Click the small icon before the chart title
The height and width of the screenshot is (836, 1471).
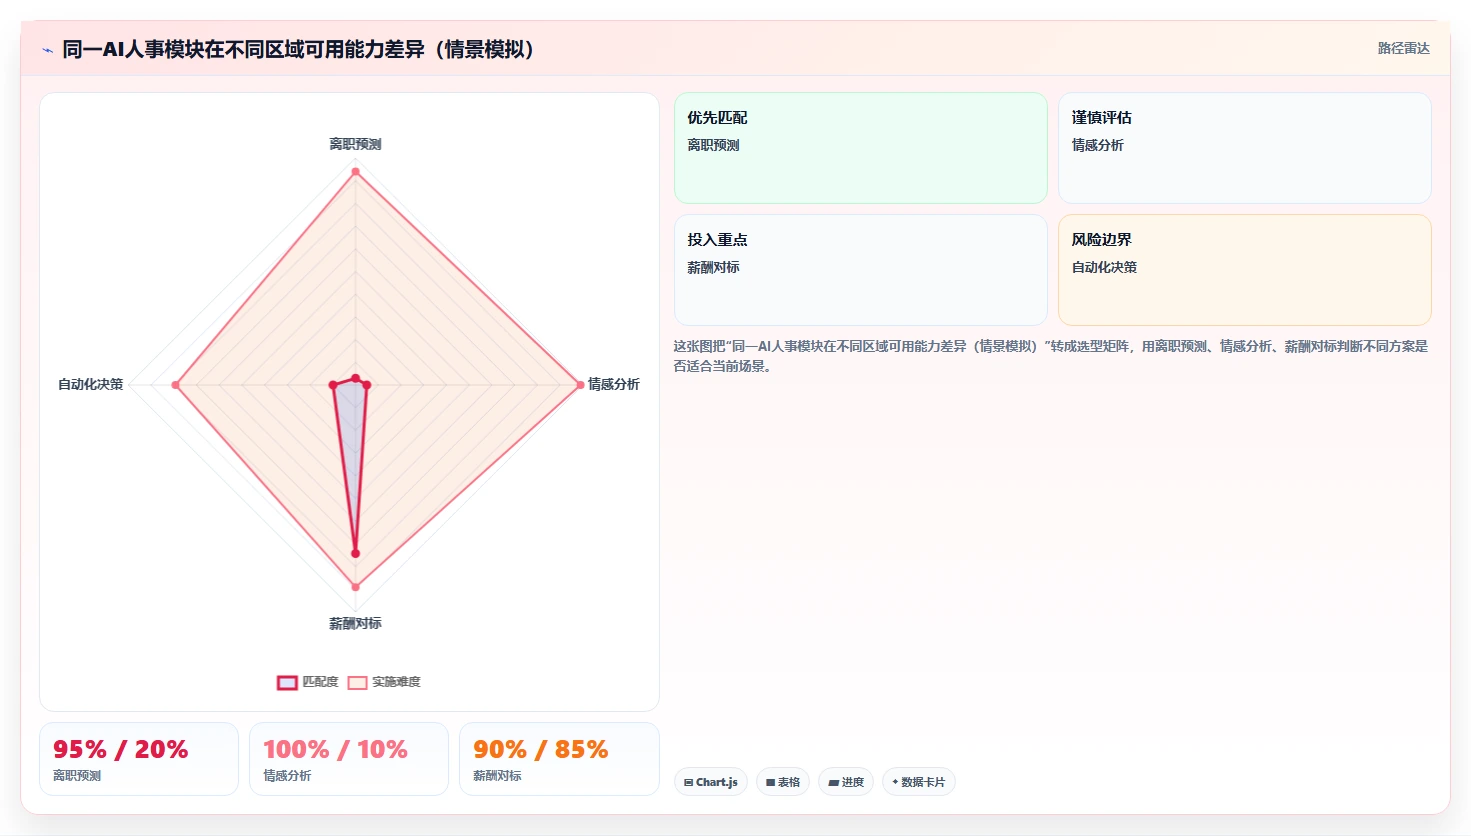coord(47,50)
